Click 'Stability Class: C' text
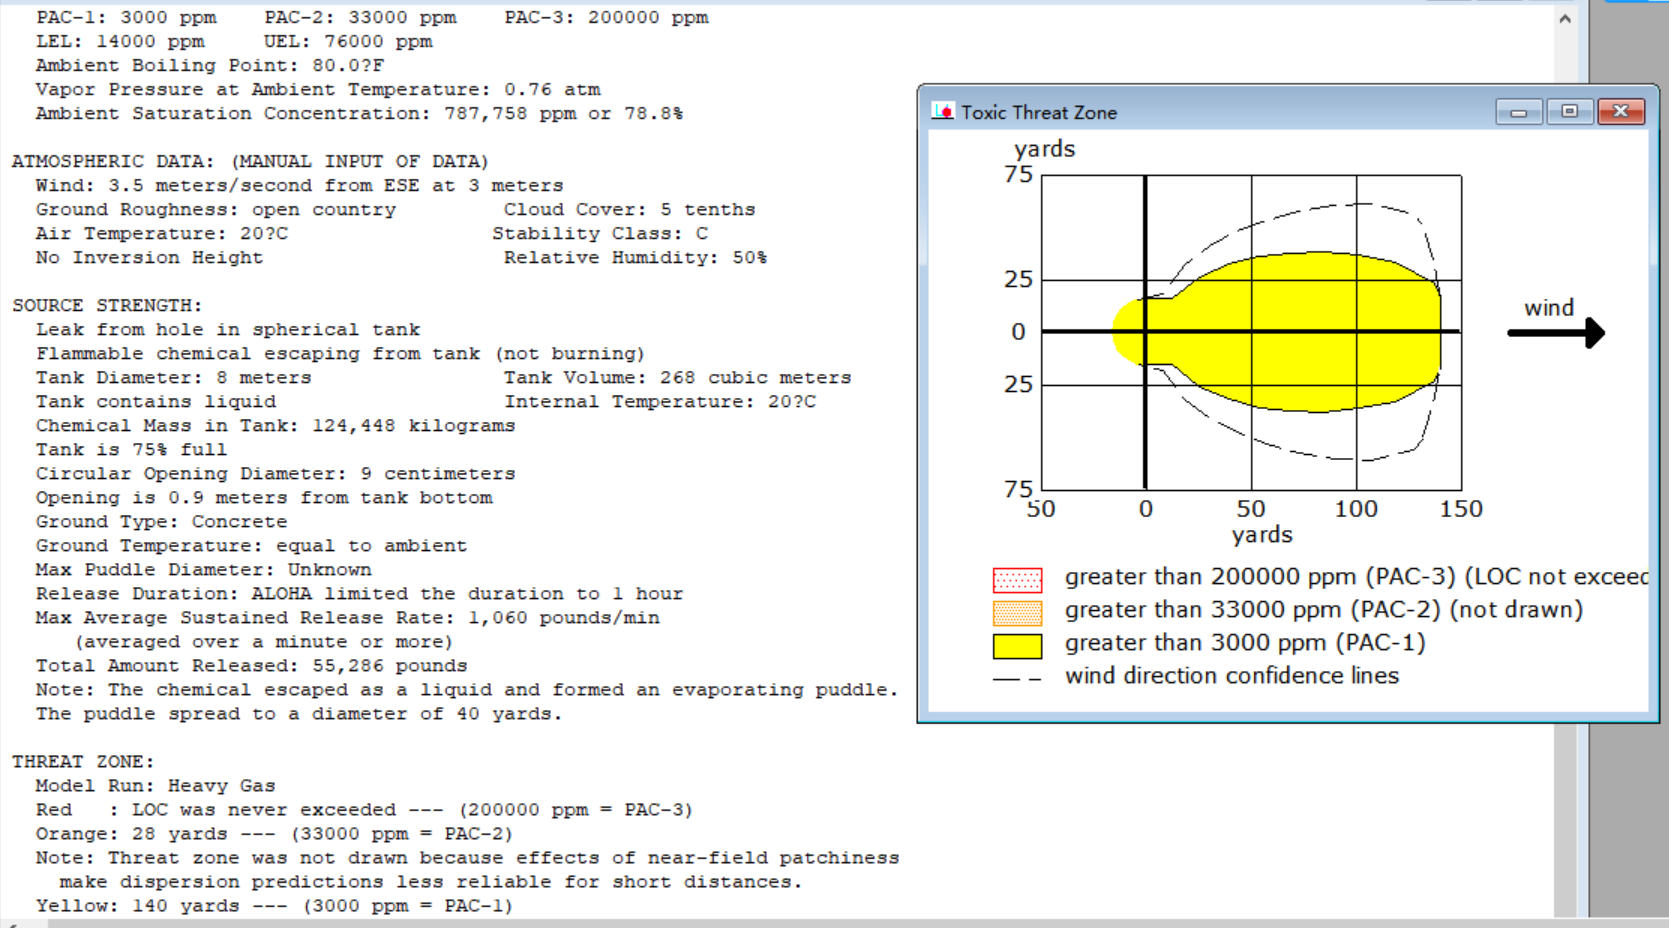Image resolution: width=1669 pixels, height=928 pixels. click(600, 234)
